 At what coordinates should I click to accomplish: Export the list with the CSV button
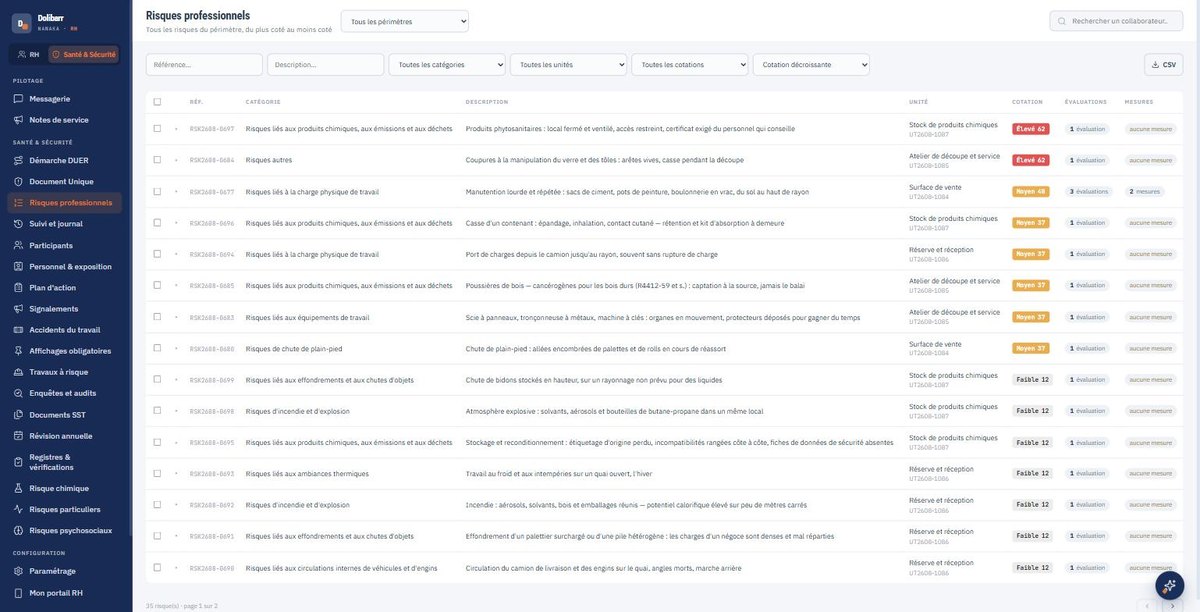[1164, 64]
